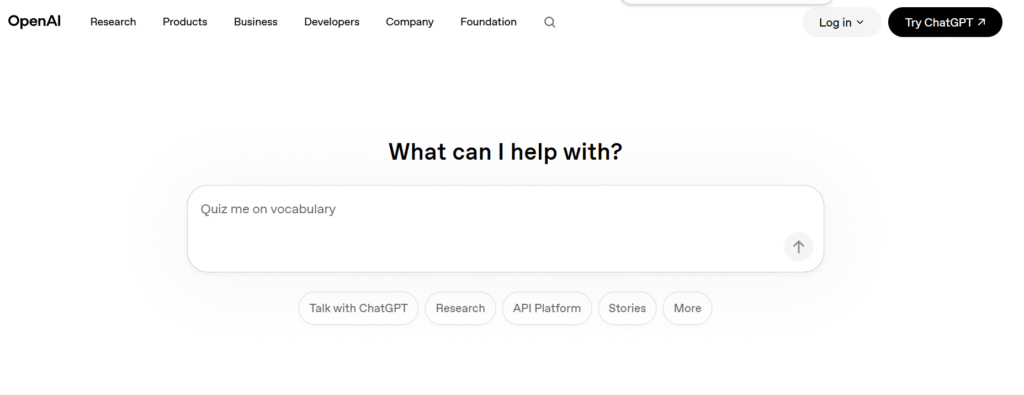The width and height of the screenshot is (1024, 395).
Task: Open the Products menu
Action: coord(185,22)
